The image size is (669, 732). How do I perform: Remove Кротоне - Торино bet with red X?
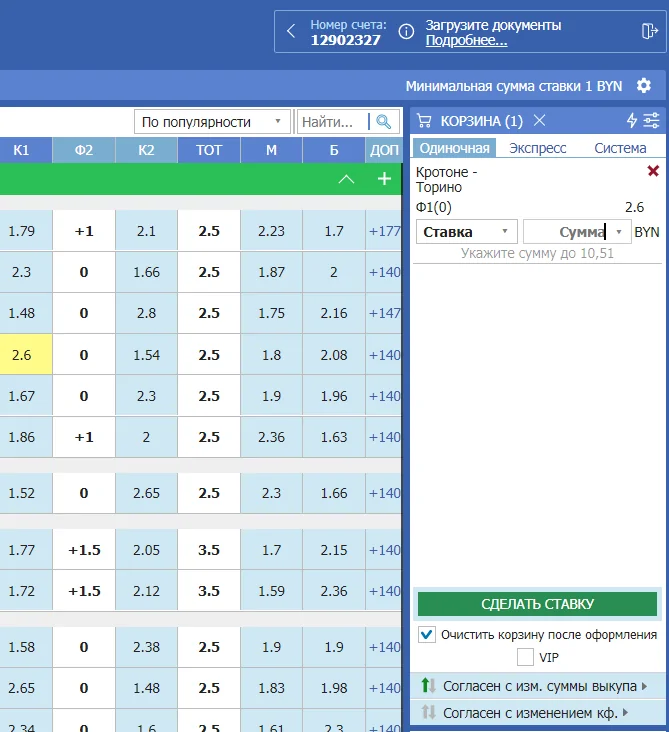coord(653,172)
